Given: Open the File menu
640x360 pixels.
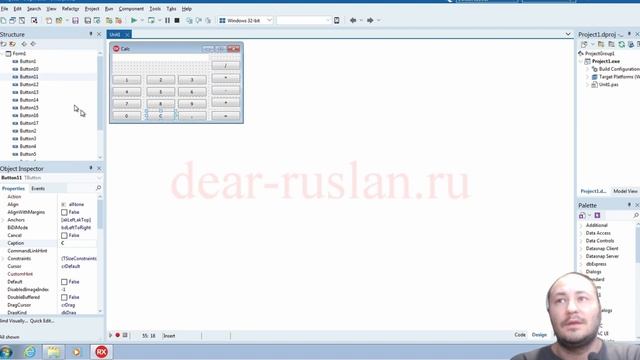Looking at the screenshot, I should (4, 9).
